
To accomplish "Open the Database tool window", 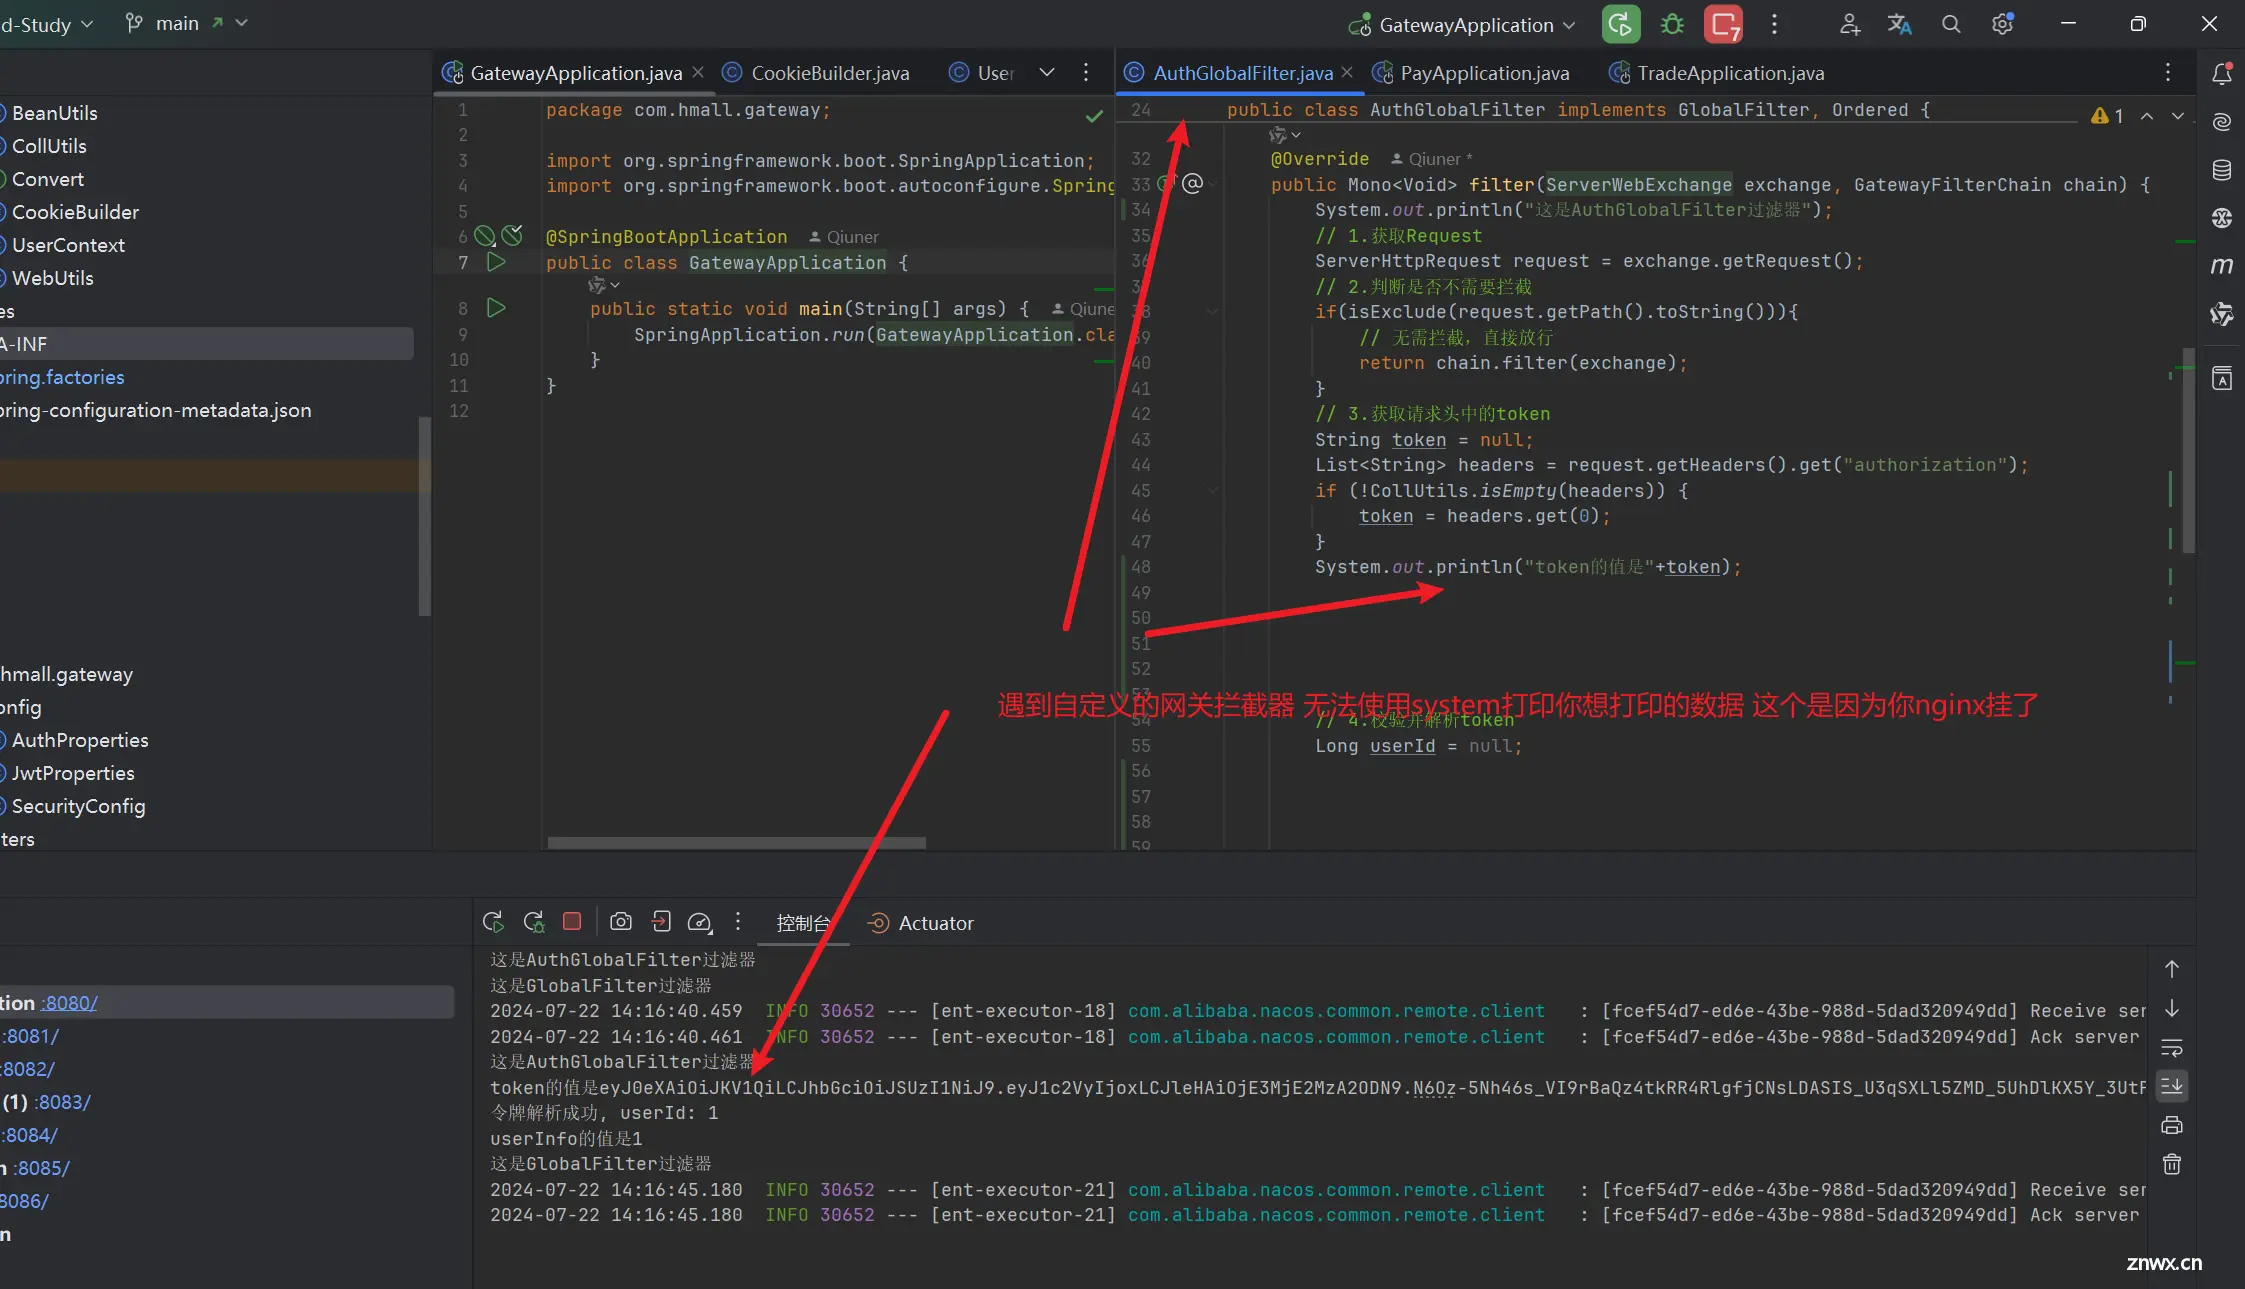I will (x=2221, y=170).
